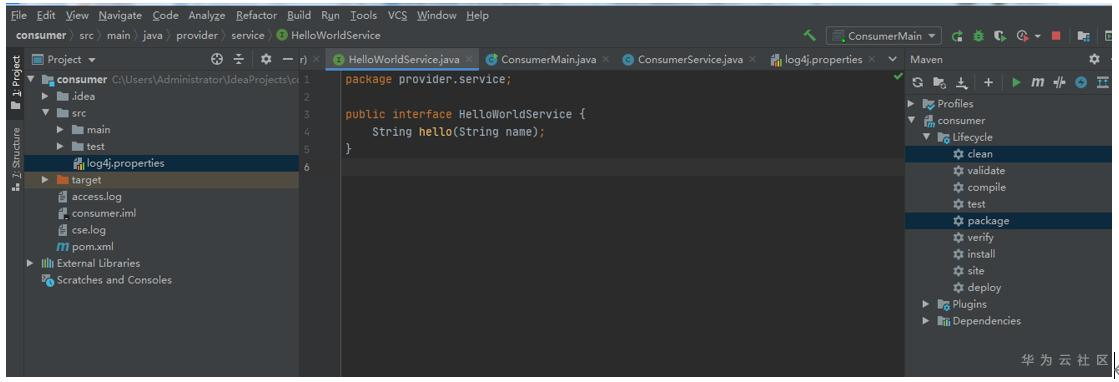The height and width of the screenshot is (382, 1119).
Task: Download sources and documentation icon
Action: pos(961,82)
